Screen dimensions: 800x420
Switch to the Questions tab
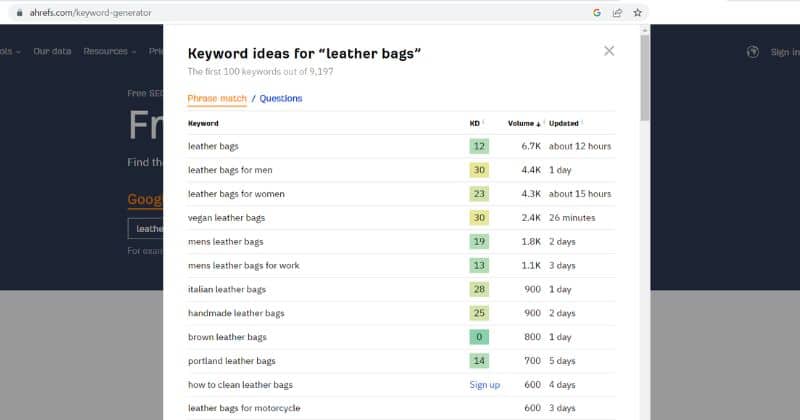click(x=281, y=98)
